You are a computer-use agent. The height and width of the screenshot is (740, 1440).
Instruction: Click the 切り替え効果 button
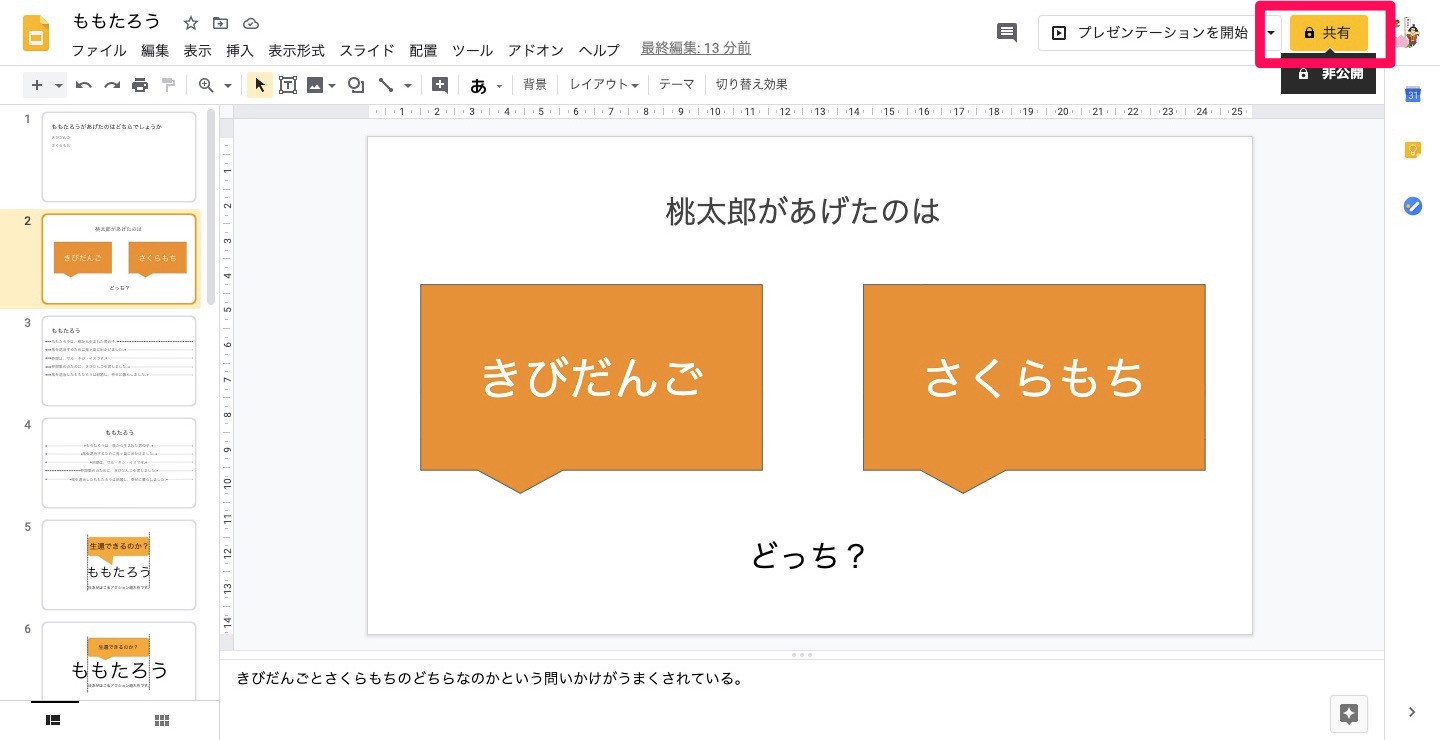coord(752,85)
